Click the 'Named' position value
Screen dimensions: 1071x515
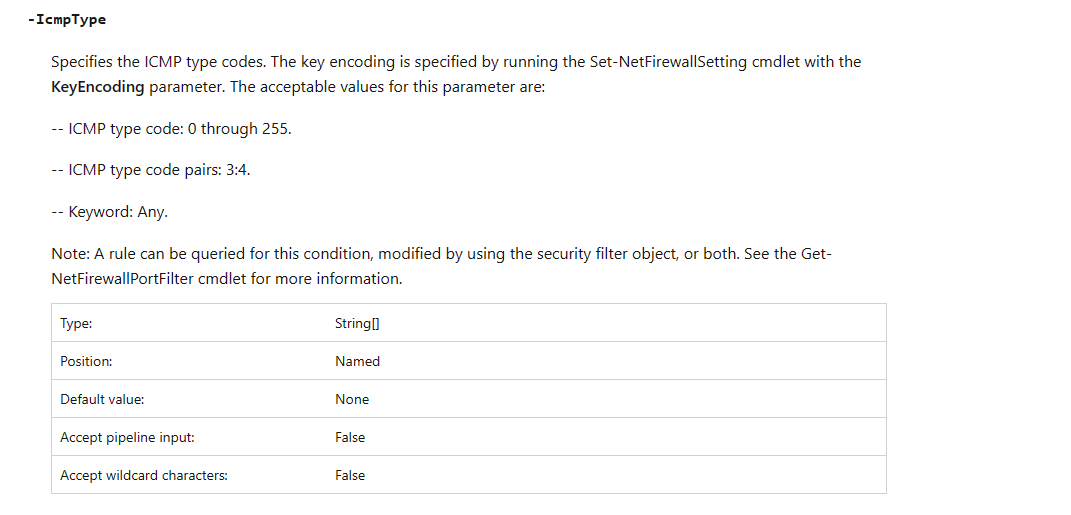pyautogui.click(x=357, y=361)
